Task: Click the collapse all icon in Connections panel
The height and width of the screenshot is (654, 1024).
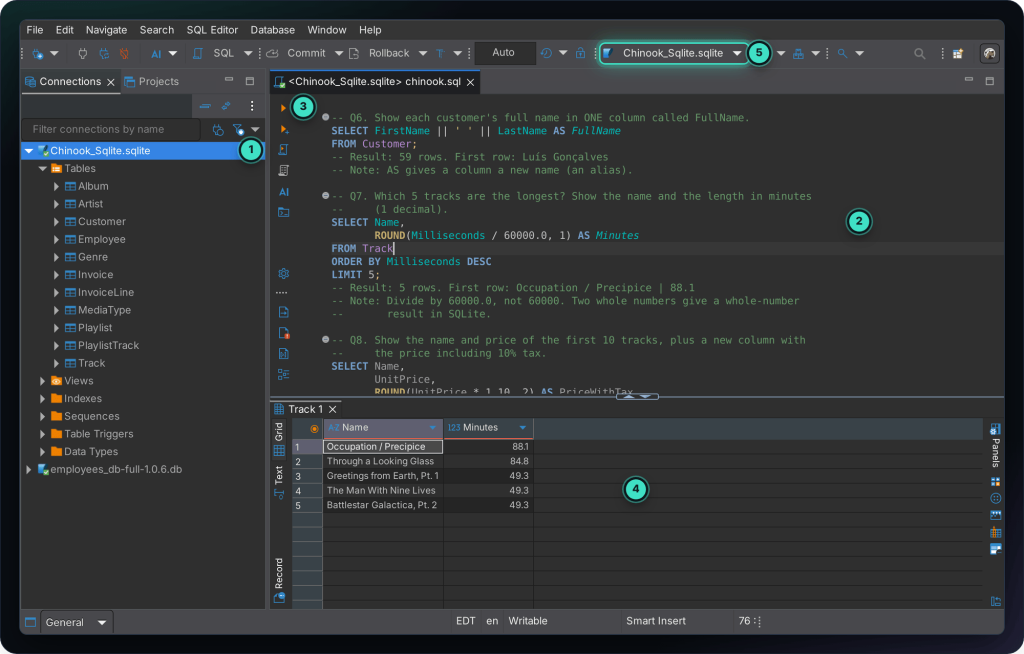Action: (205, 106)
